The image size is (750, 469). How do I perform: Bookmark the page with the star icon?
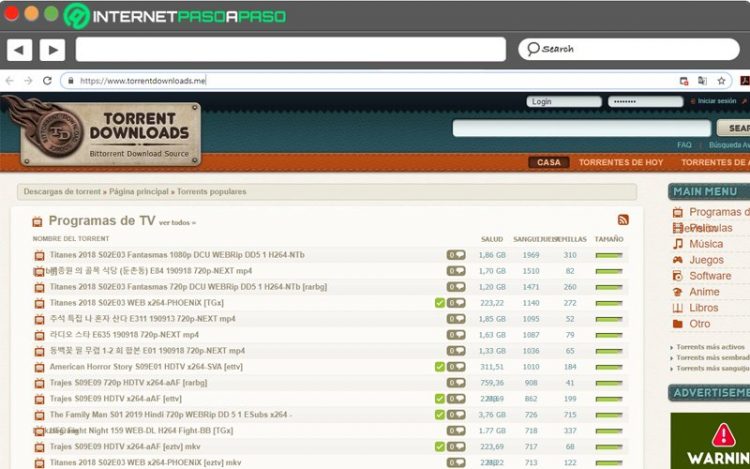[721, 81]
